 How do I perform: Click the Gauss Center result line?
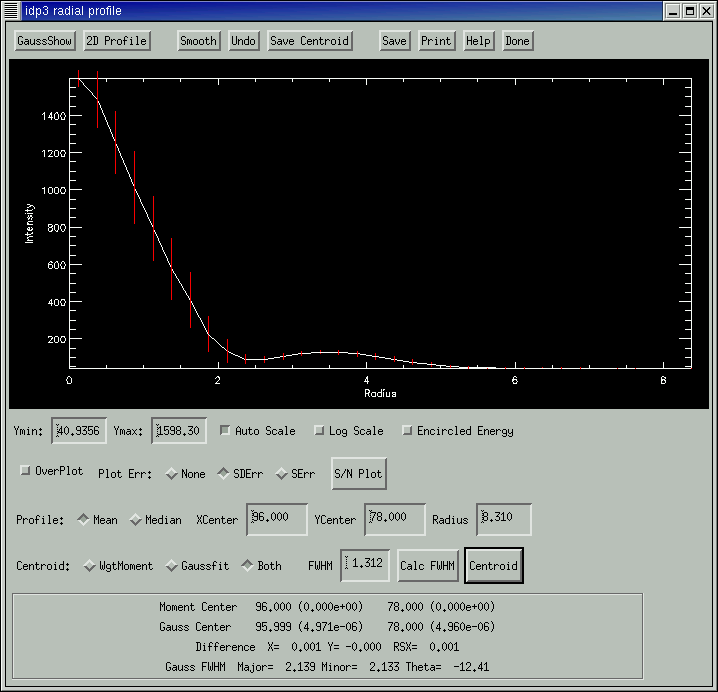[327, 627]
